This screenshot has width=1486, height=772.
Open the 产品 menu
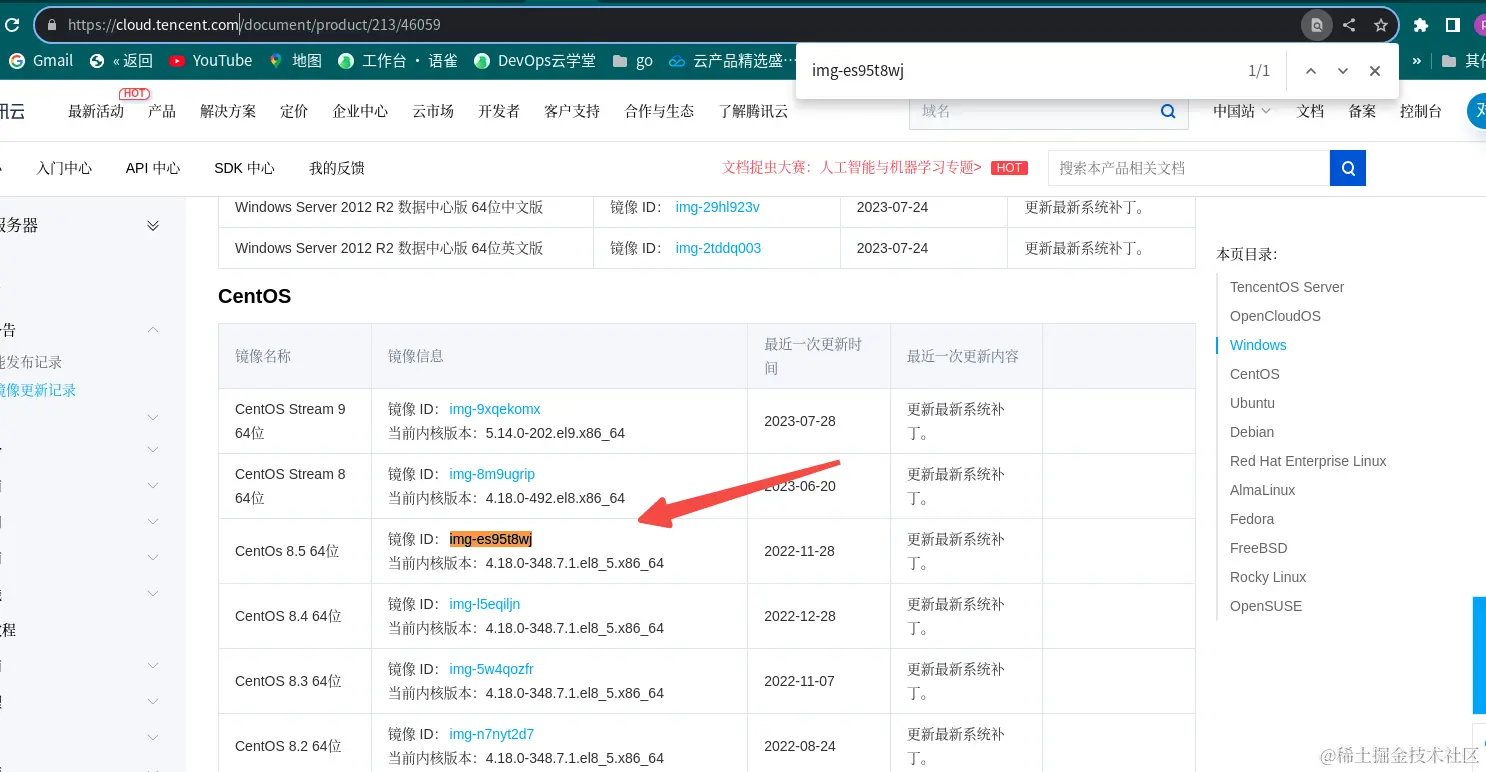pyautogui.click(x=162, y=111)
